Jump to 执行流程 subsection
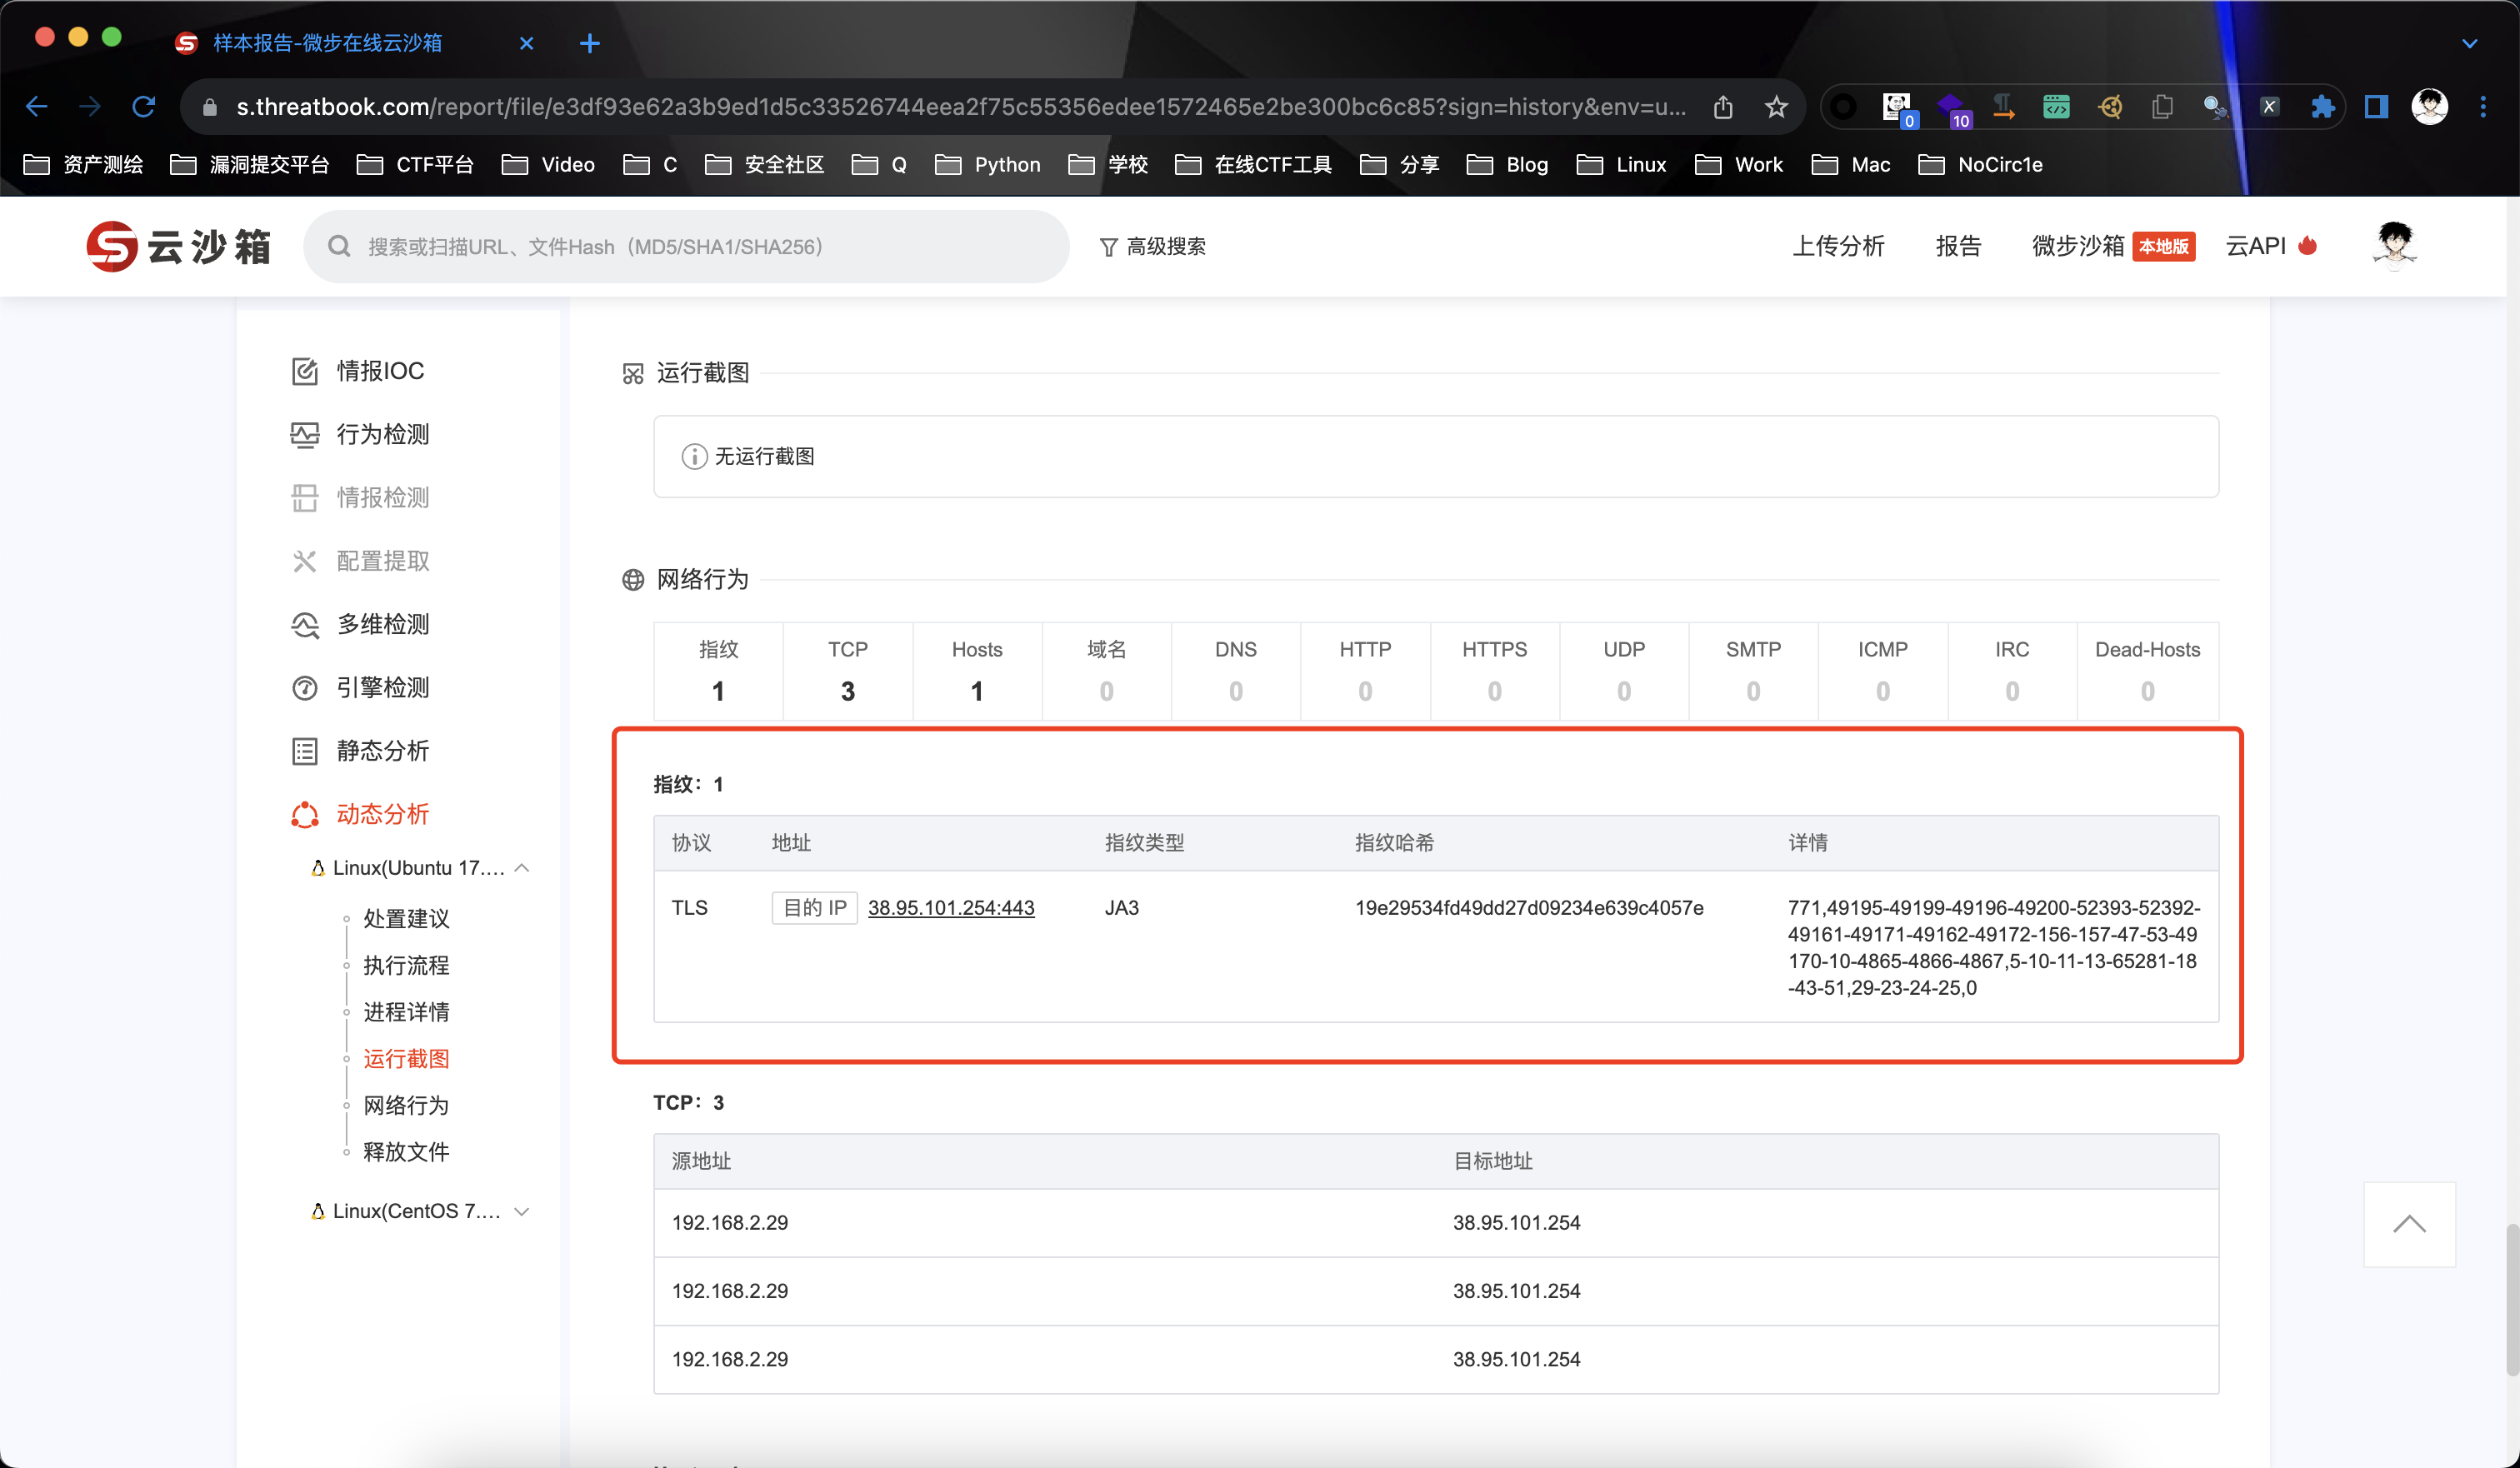This screenshot has height=1468, width=2520. pos(406,965)
